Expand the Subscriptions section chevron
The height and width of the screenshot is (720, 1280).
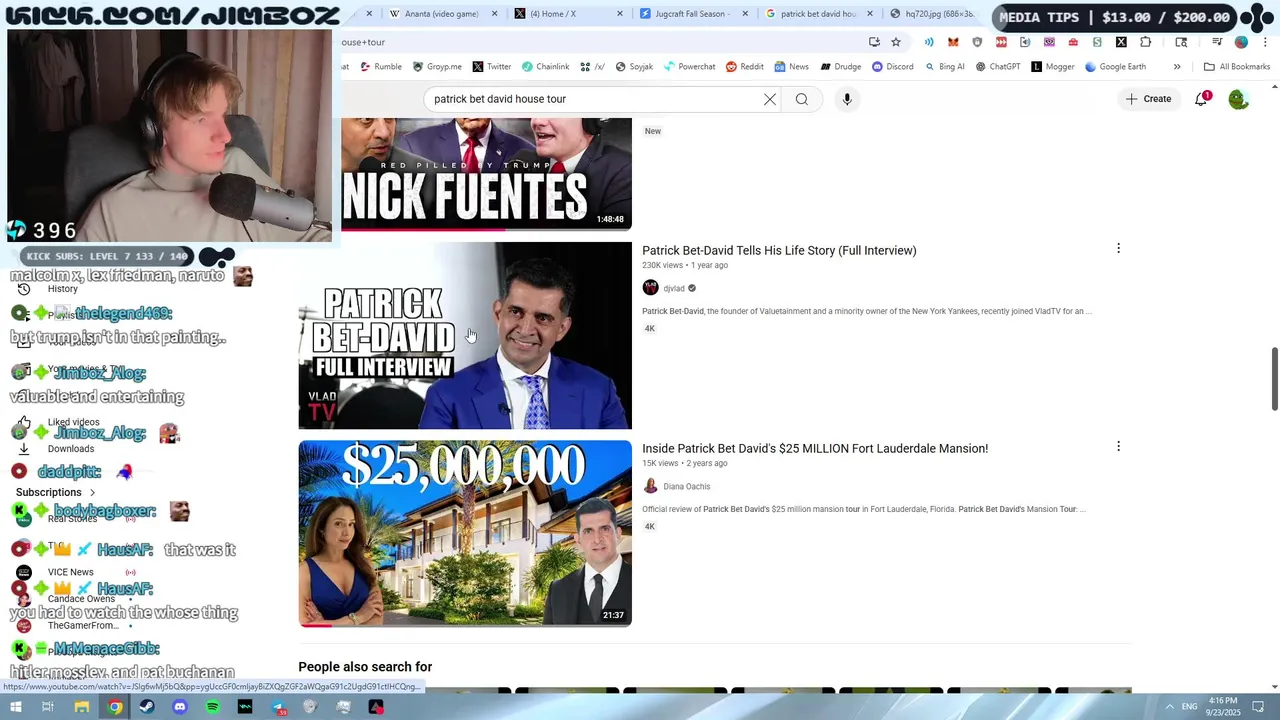93,493
